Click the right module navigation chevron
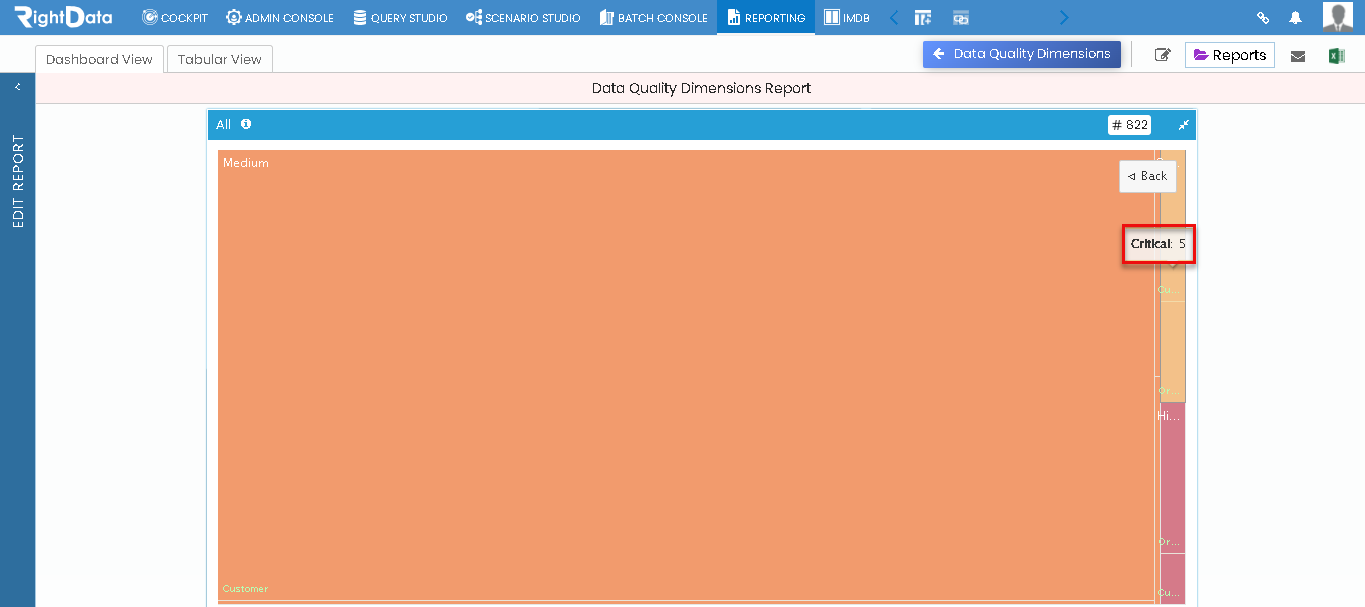The height and width of the screenshot is (607, 1365). [x=1064, y=18]
